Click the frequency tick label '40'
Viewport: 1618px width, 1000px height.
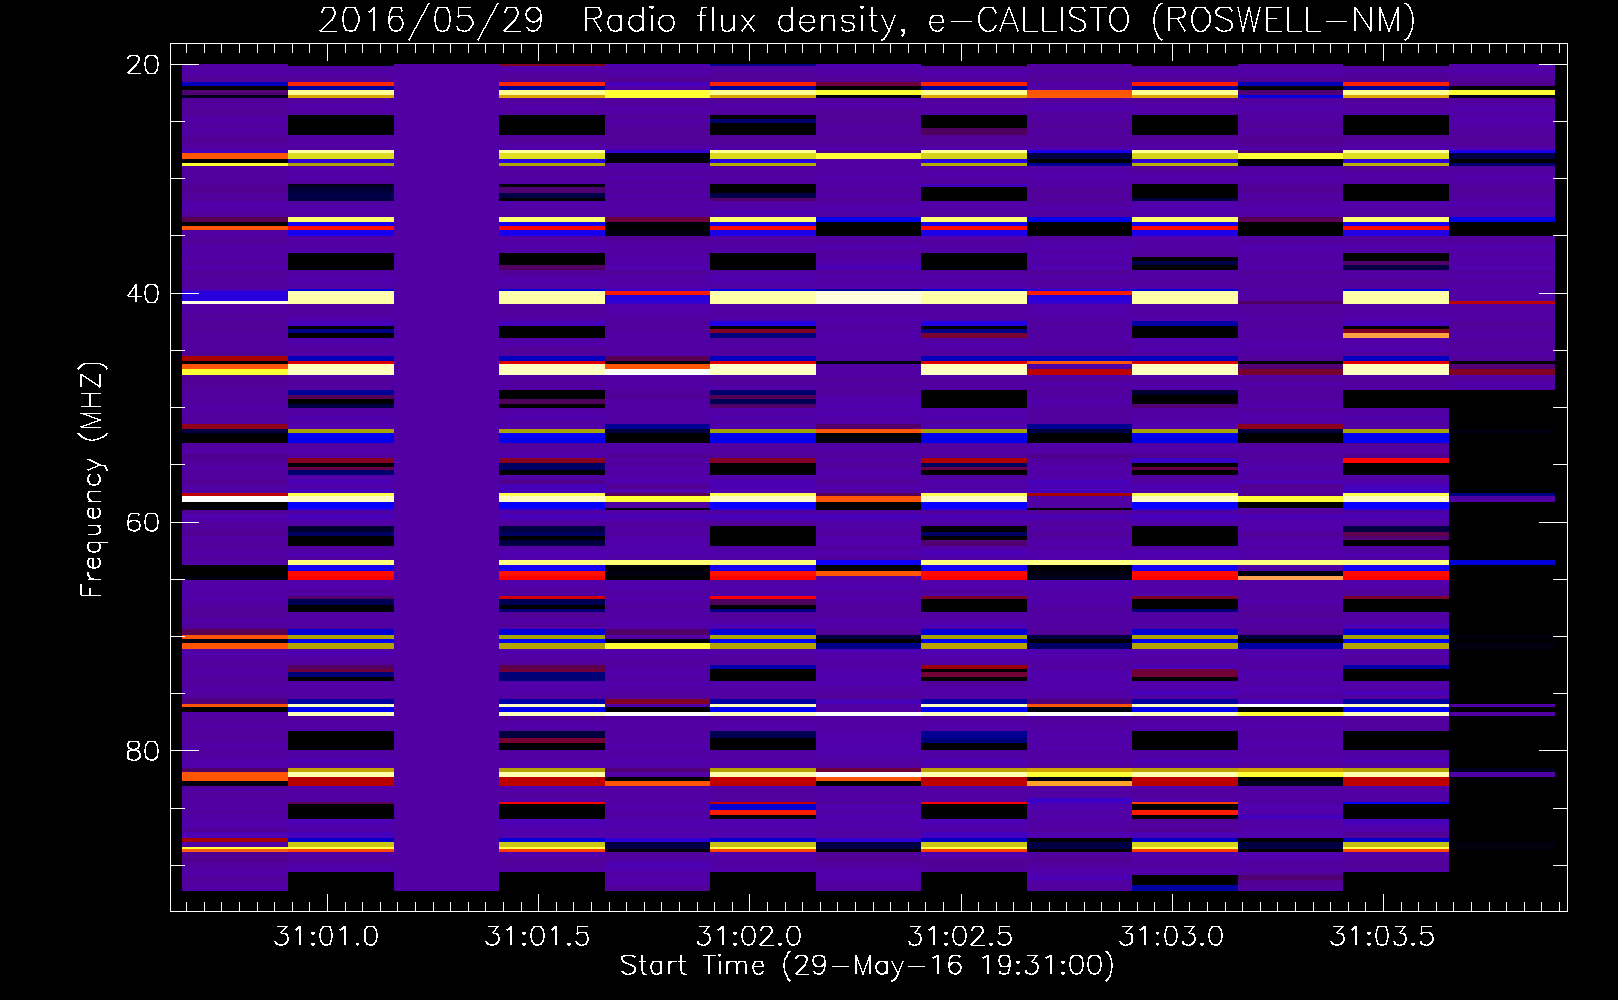pos(143,294)
